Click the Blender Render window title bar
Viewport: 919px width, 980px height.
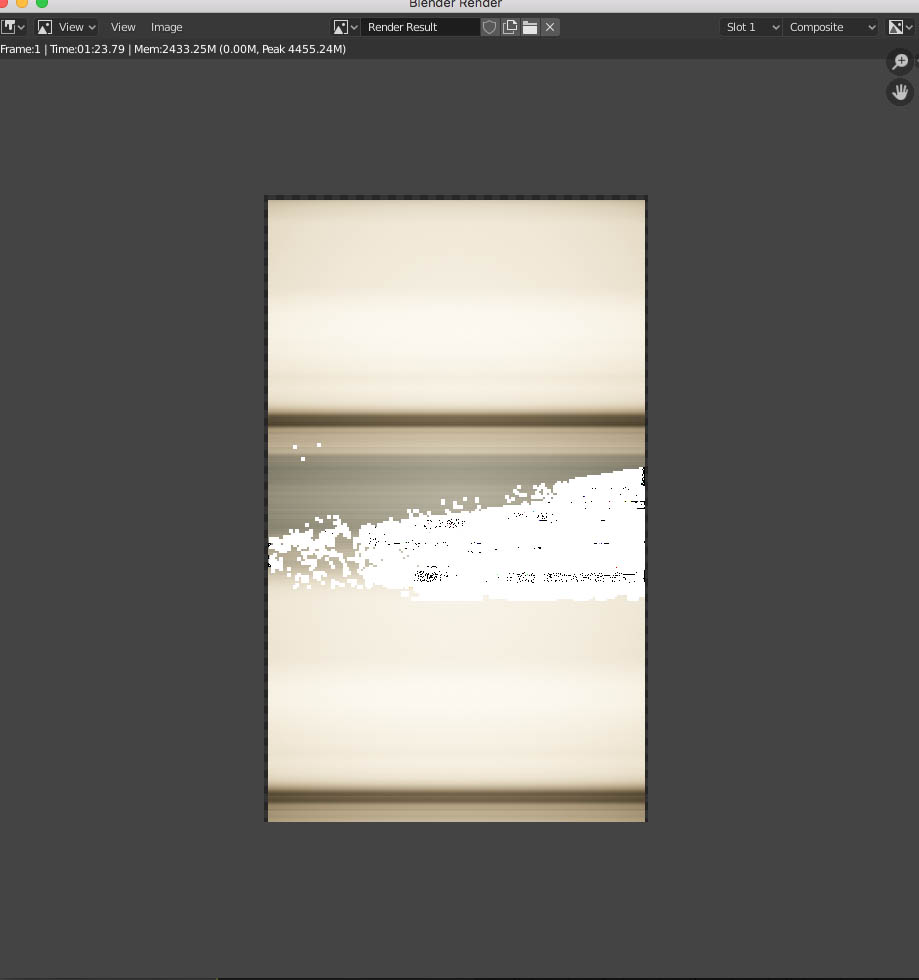click(x=455, y=4)
